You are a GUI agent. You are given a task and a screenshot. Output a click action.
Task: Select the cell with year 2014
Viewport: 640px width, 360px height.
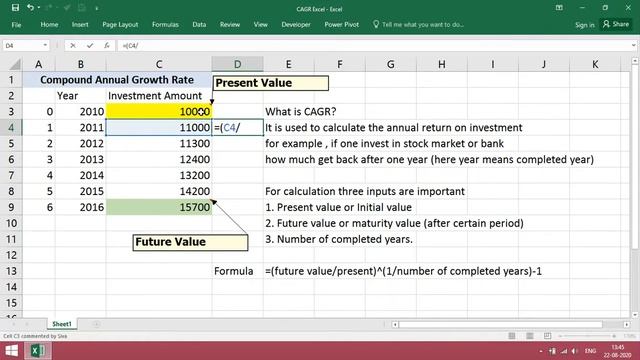point(80,175)
